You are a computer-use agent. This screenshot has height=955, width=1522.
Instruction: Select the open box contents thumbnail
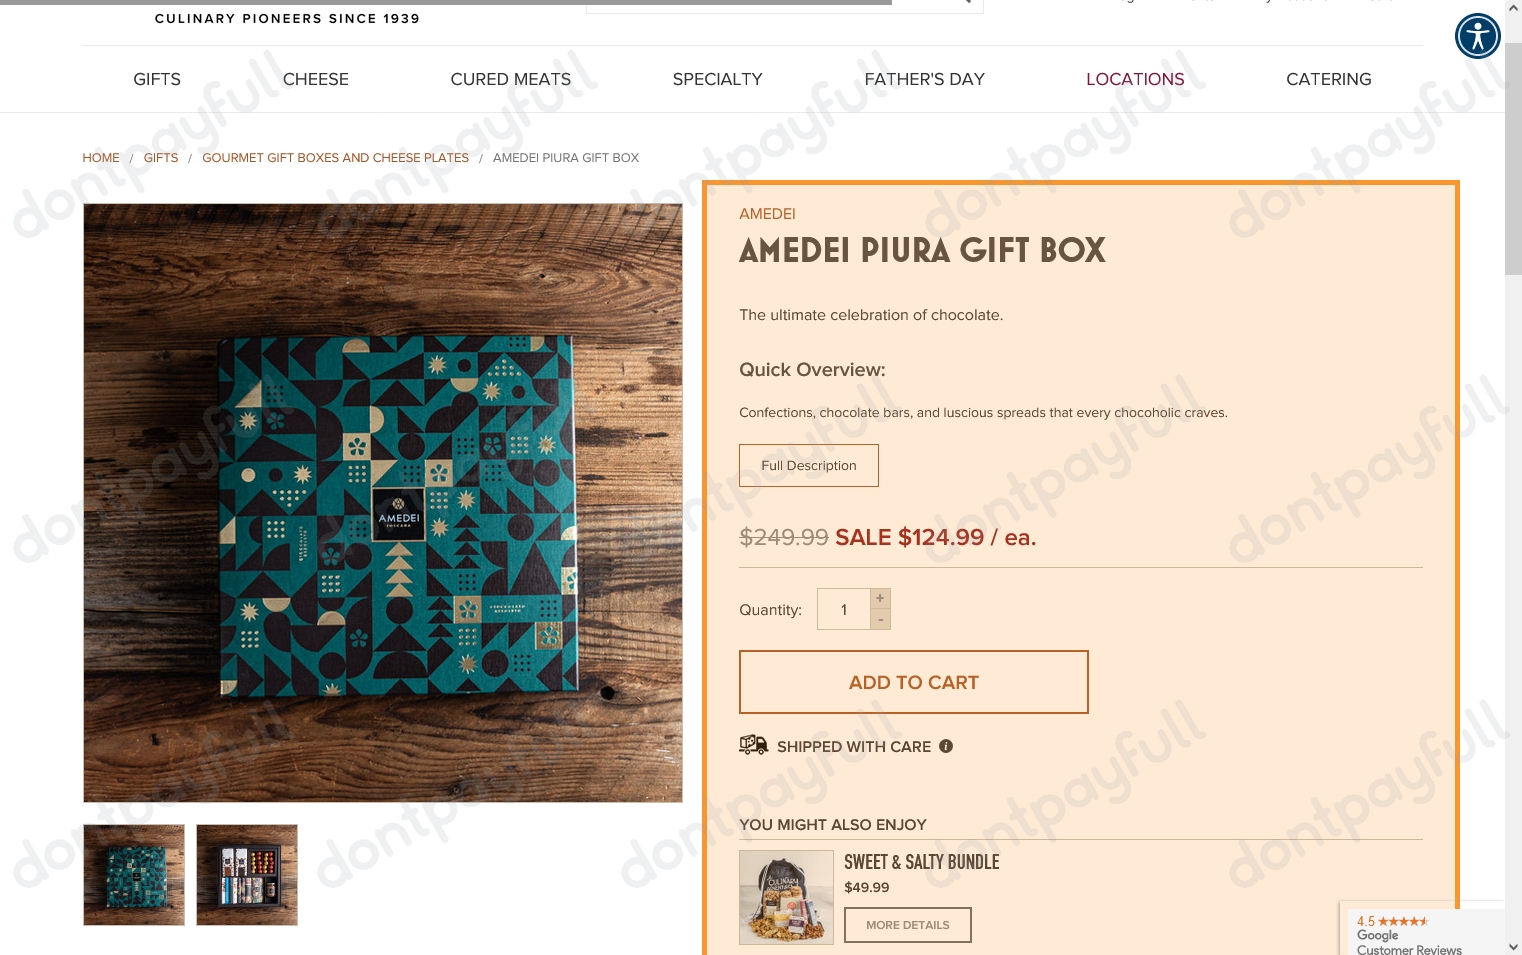click(247, 875)
